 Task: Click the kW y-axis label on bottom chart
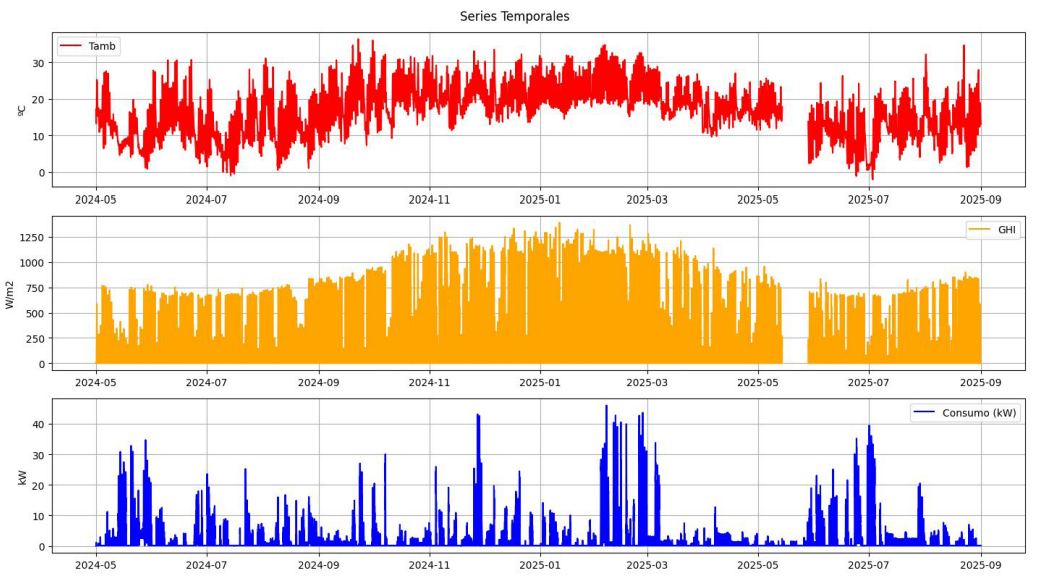click(22, 477)
